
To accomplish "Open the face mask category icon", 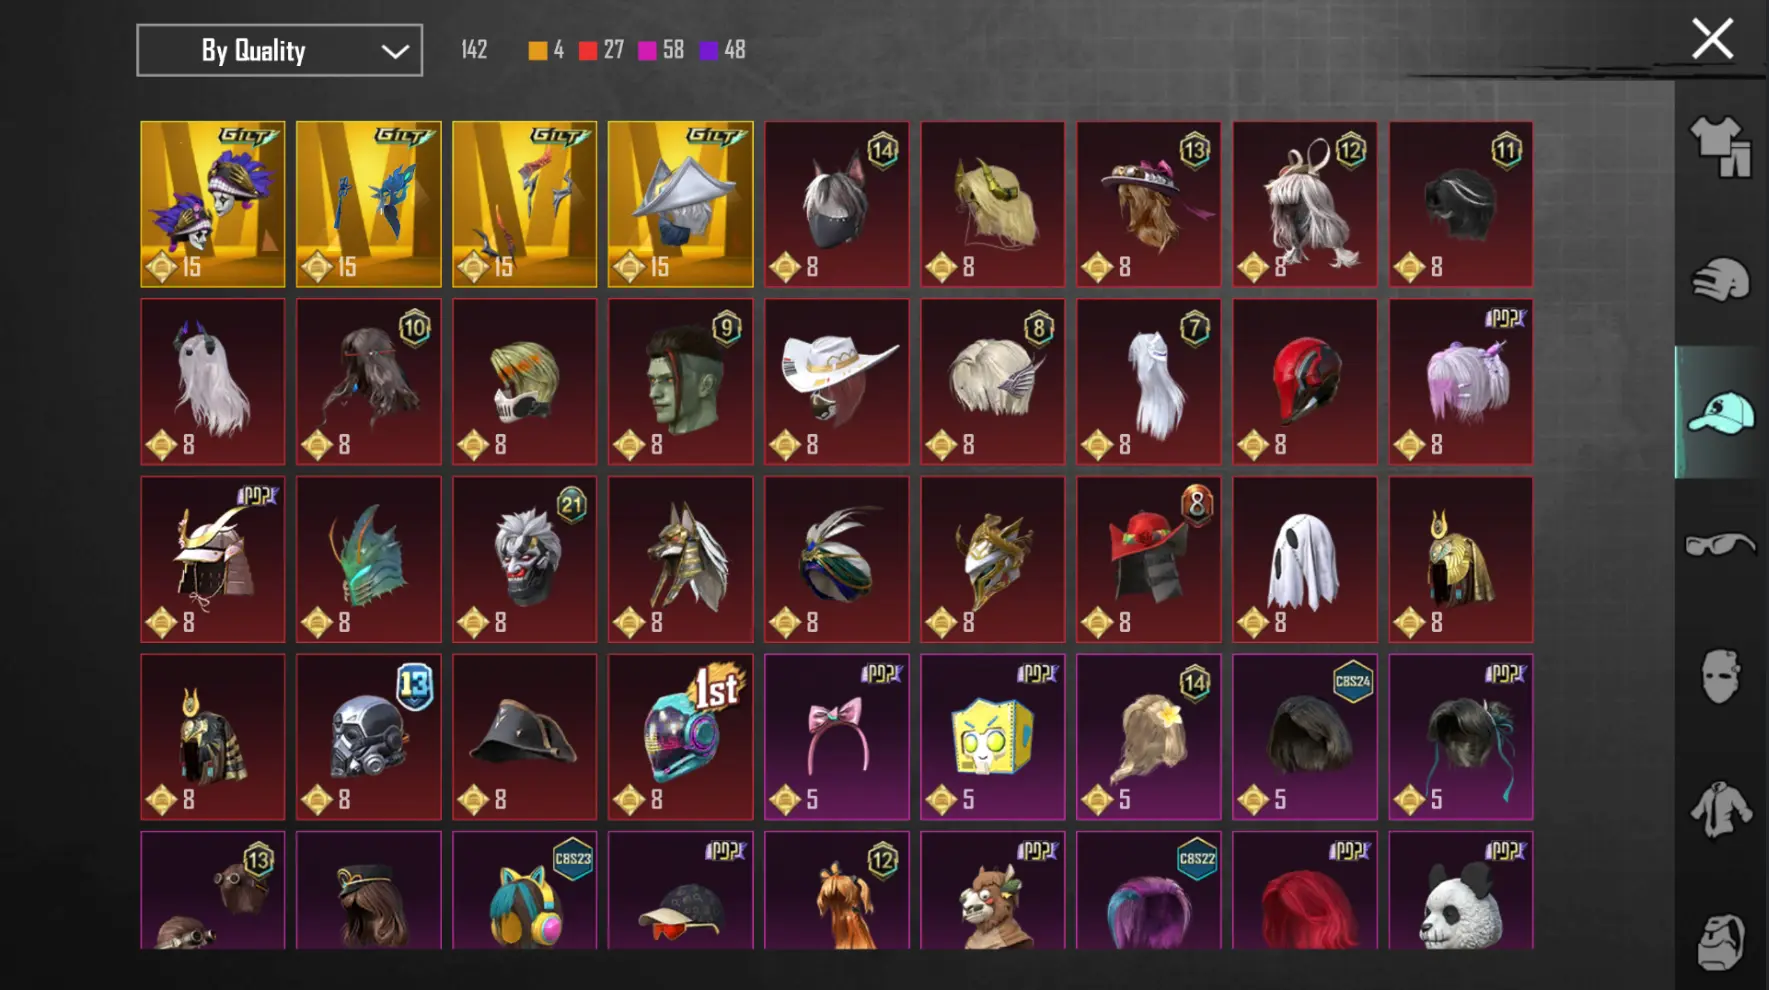I will 1721,676.
